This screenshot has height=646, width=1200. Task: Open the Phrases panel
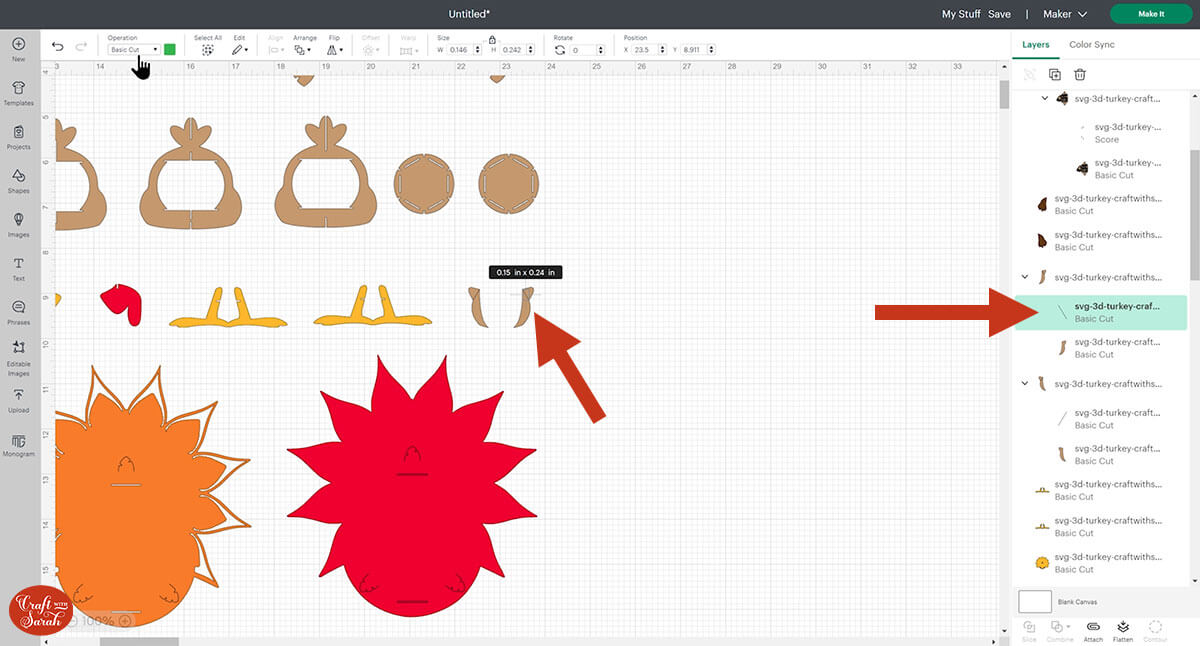coord(18,312)
